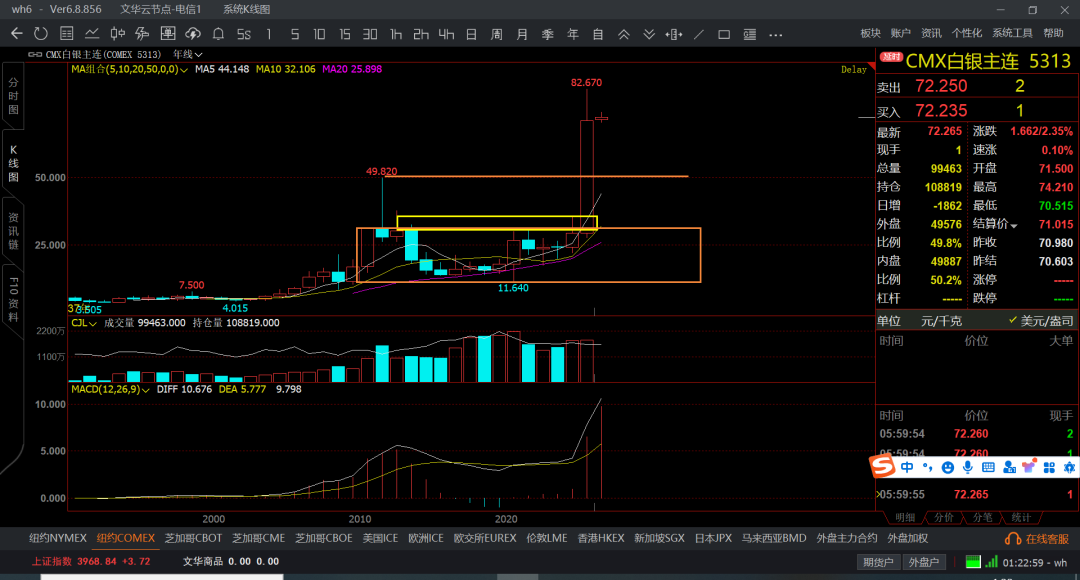This screenshot has width=1080, height=580.
Task: Click the Sogou emoji smiley icon
Action: point(948,468)
